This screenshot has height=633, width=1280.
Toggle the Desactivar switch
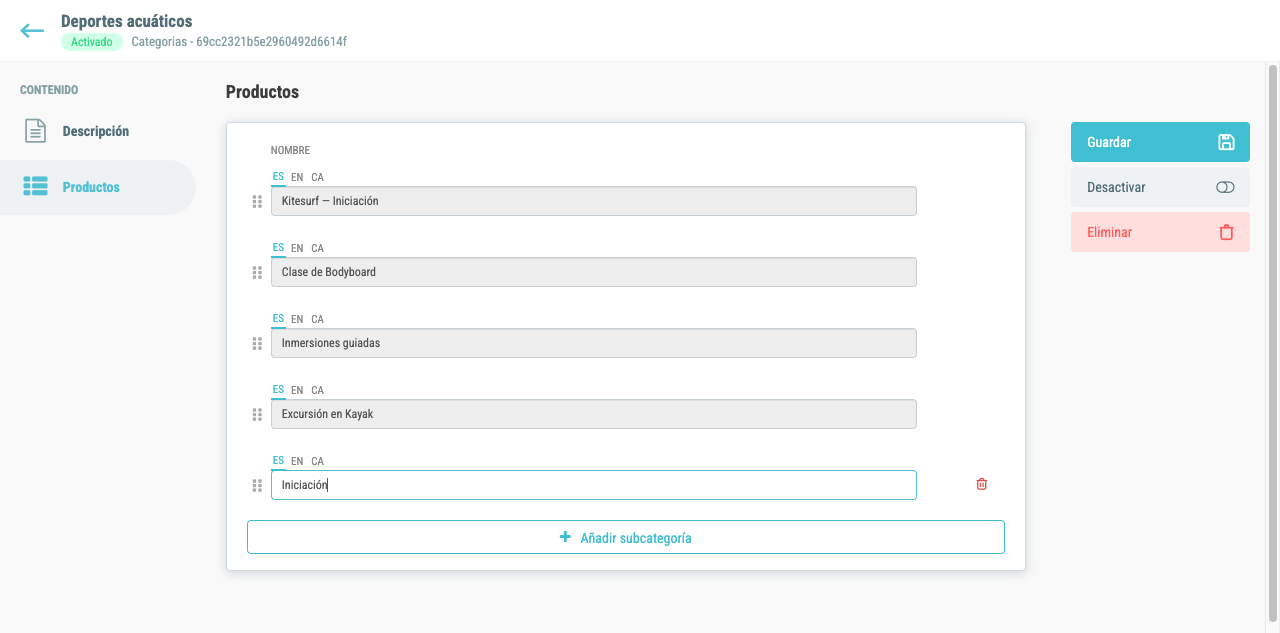[1226, 187]
